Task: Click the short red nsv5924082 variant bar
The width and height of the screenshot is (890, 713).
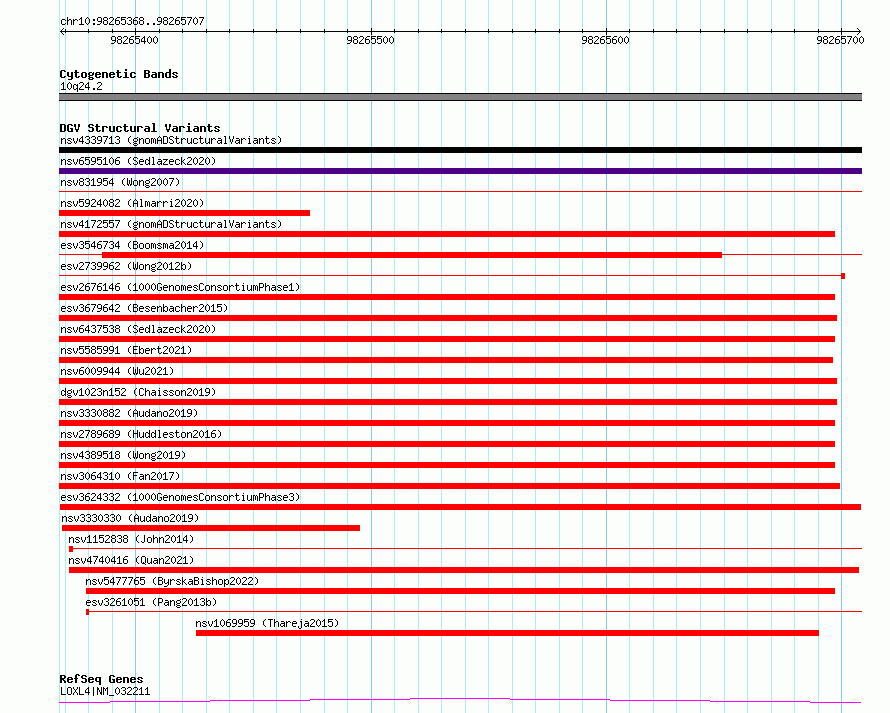Action: (184, 213)
